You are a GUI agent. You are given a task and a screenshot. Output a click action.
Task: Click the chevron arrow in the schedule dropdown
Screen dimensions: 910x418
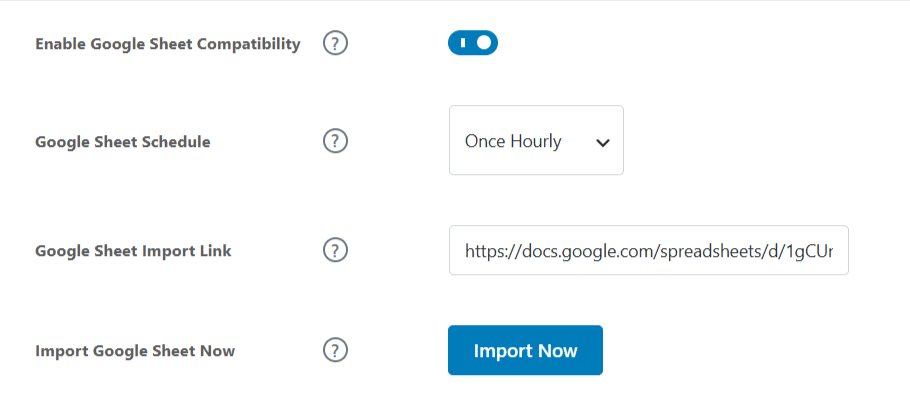tap(603, 143)
